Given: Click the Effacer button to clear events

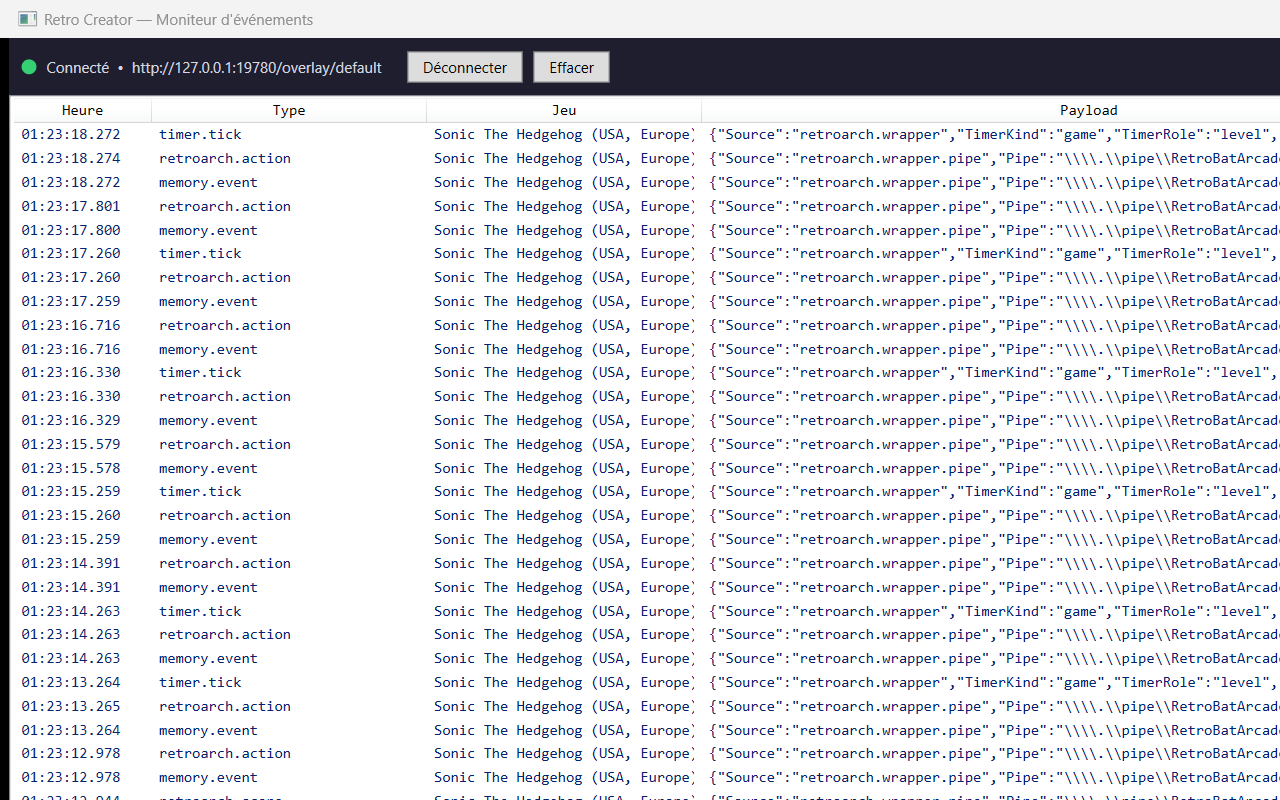Looking at the screenshot, I should point(571,67).
